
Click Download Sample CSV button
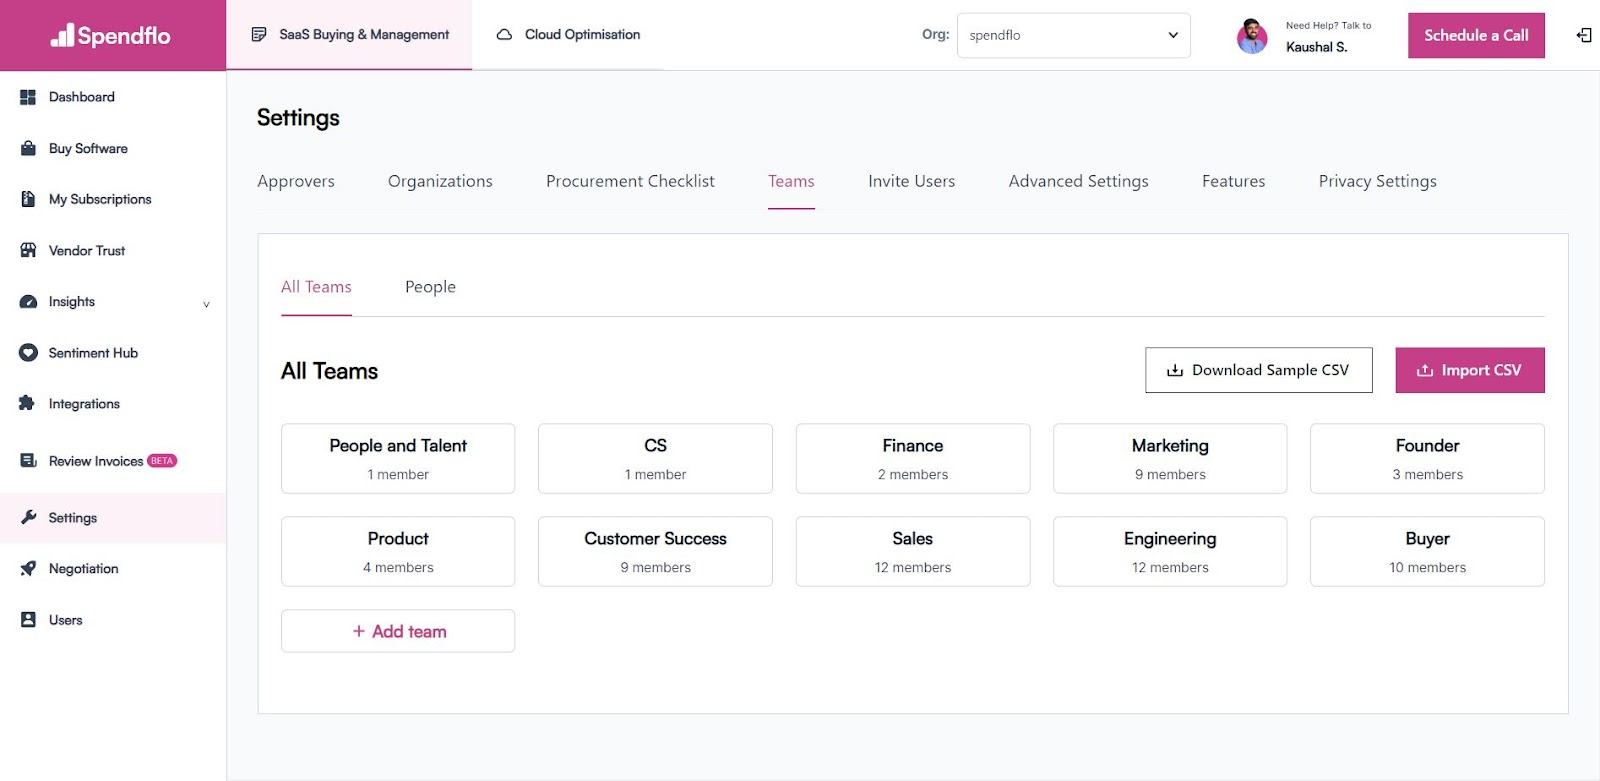pos(1258,370)
